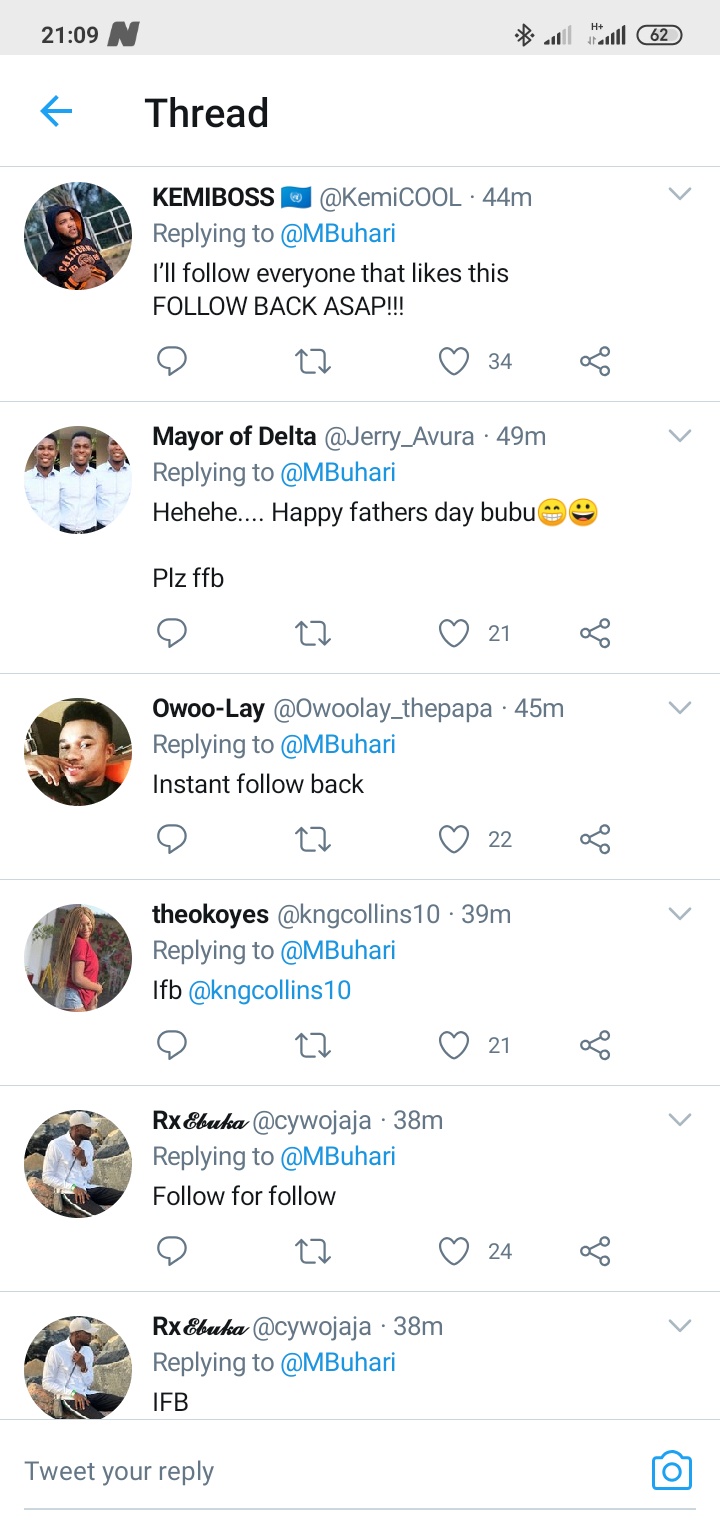The height and width of the screenshot is (1520, 720).
Task: View Mayor of Delta's profile avatar
Action: pyautogui.click(x=78, y=479)
